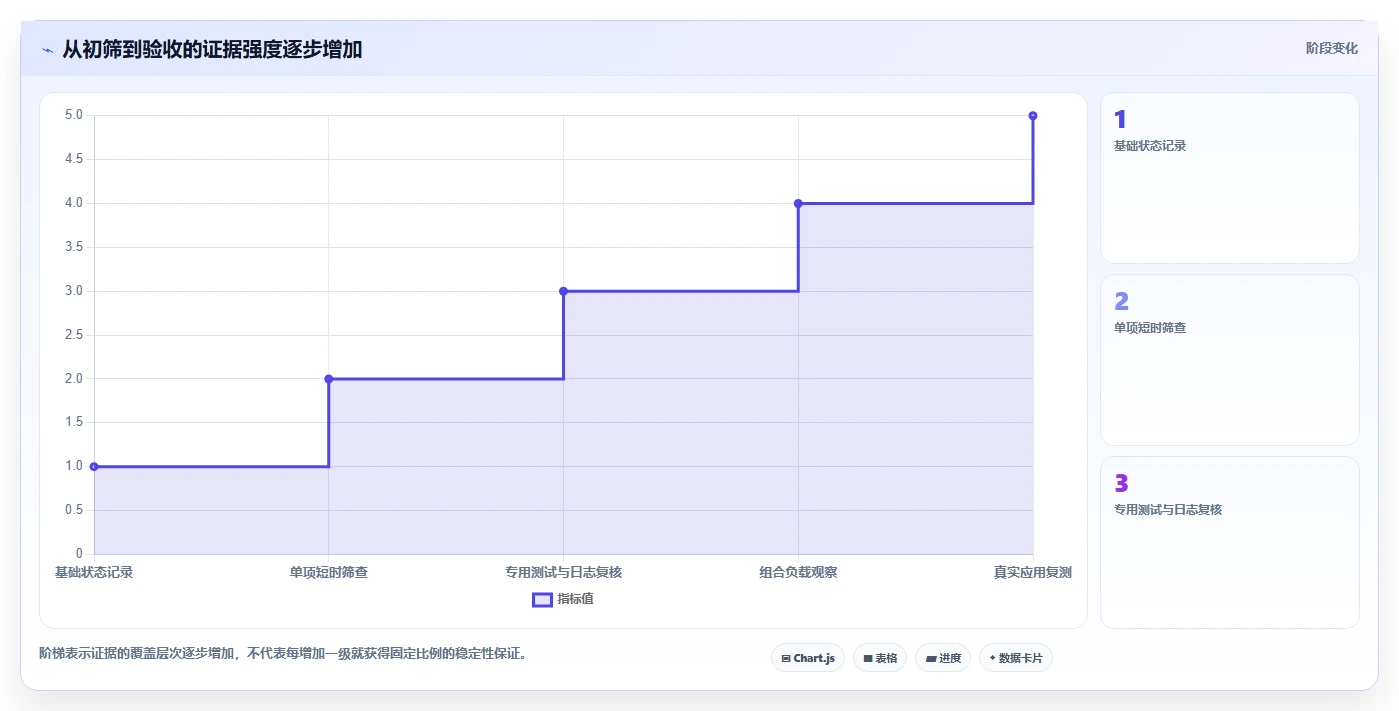Viewport: 1399px width, 711px height.
Task: Select card 1 基础状态记录
Action: click(x=1230, y=178)
